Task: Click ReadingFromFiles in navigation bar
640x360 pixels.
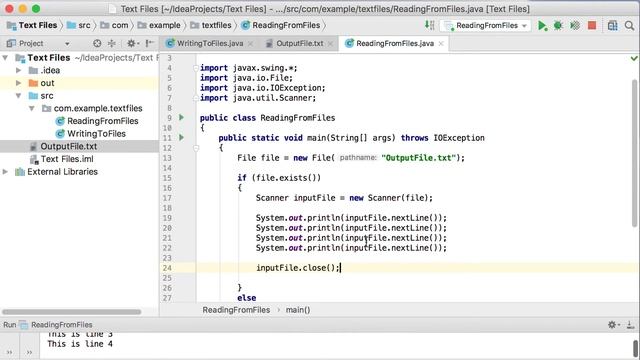Action: point(281,25)
